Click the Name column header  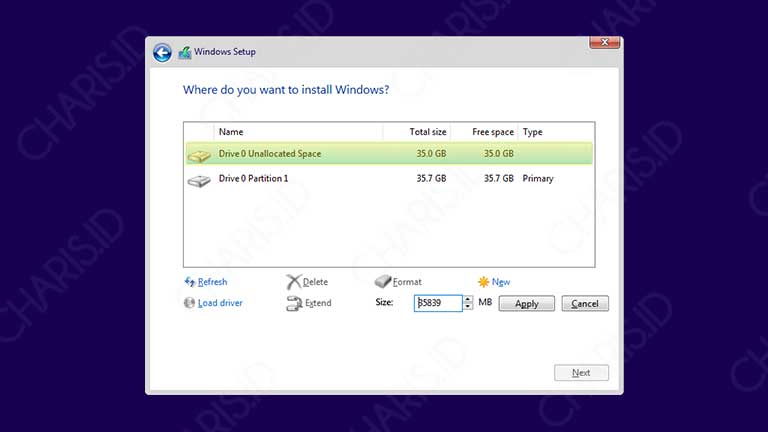click(298, 132)
